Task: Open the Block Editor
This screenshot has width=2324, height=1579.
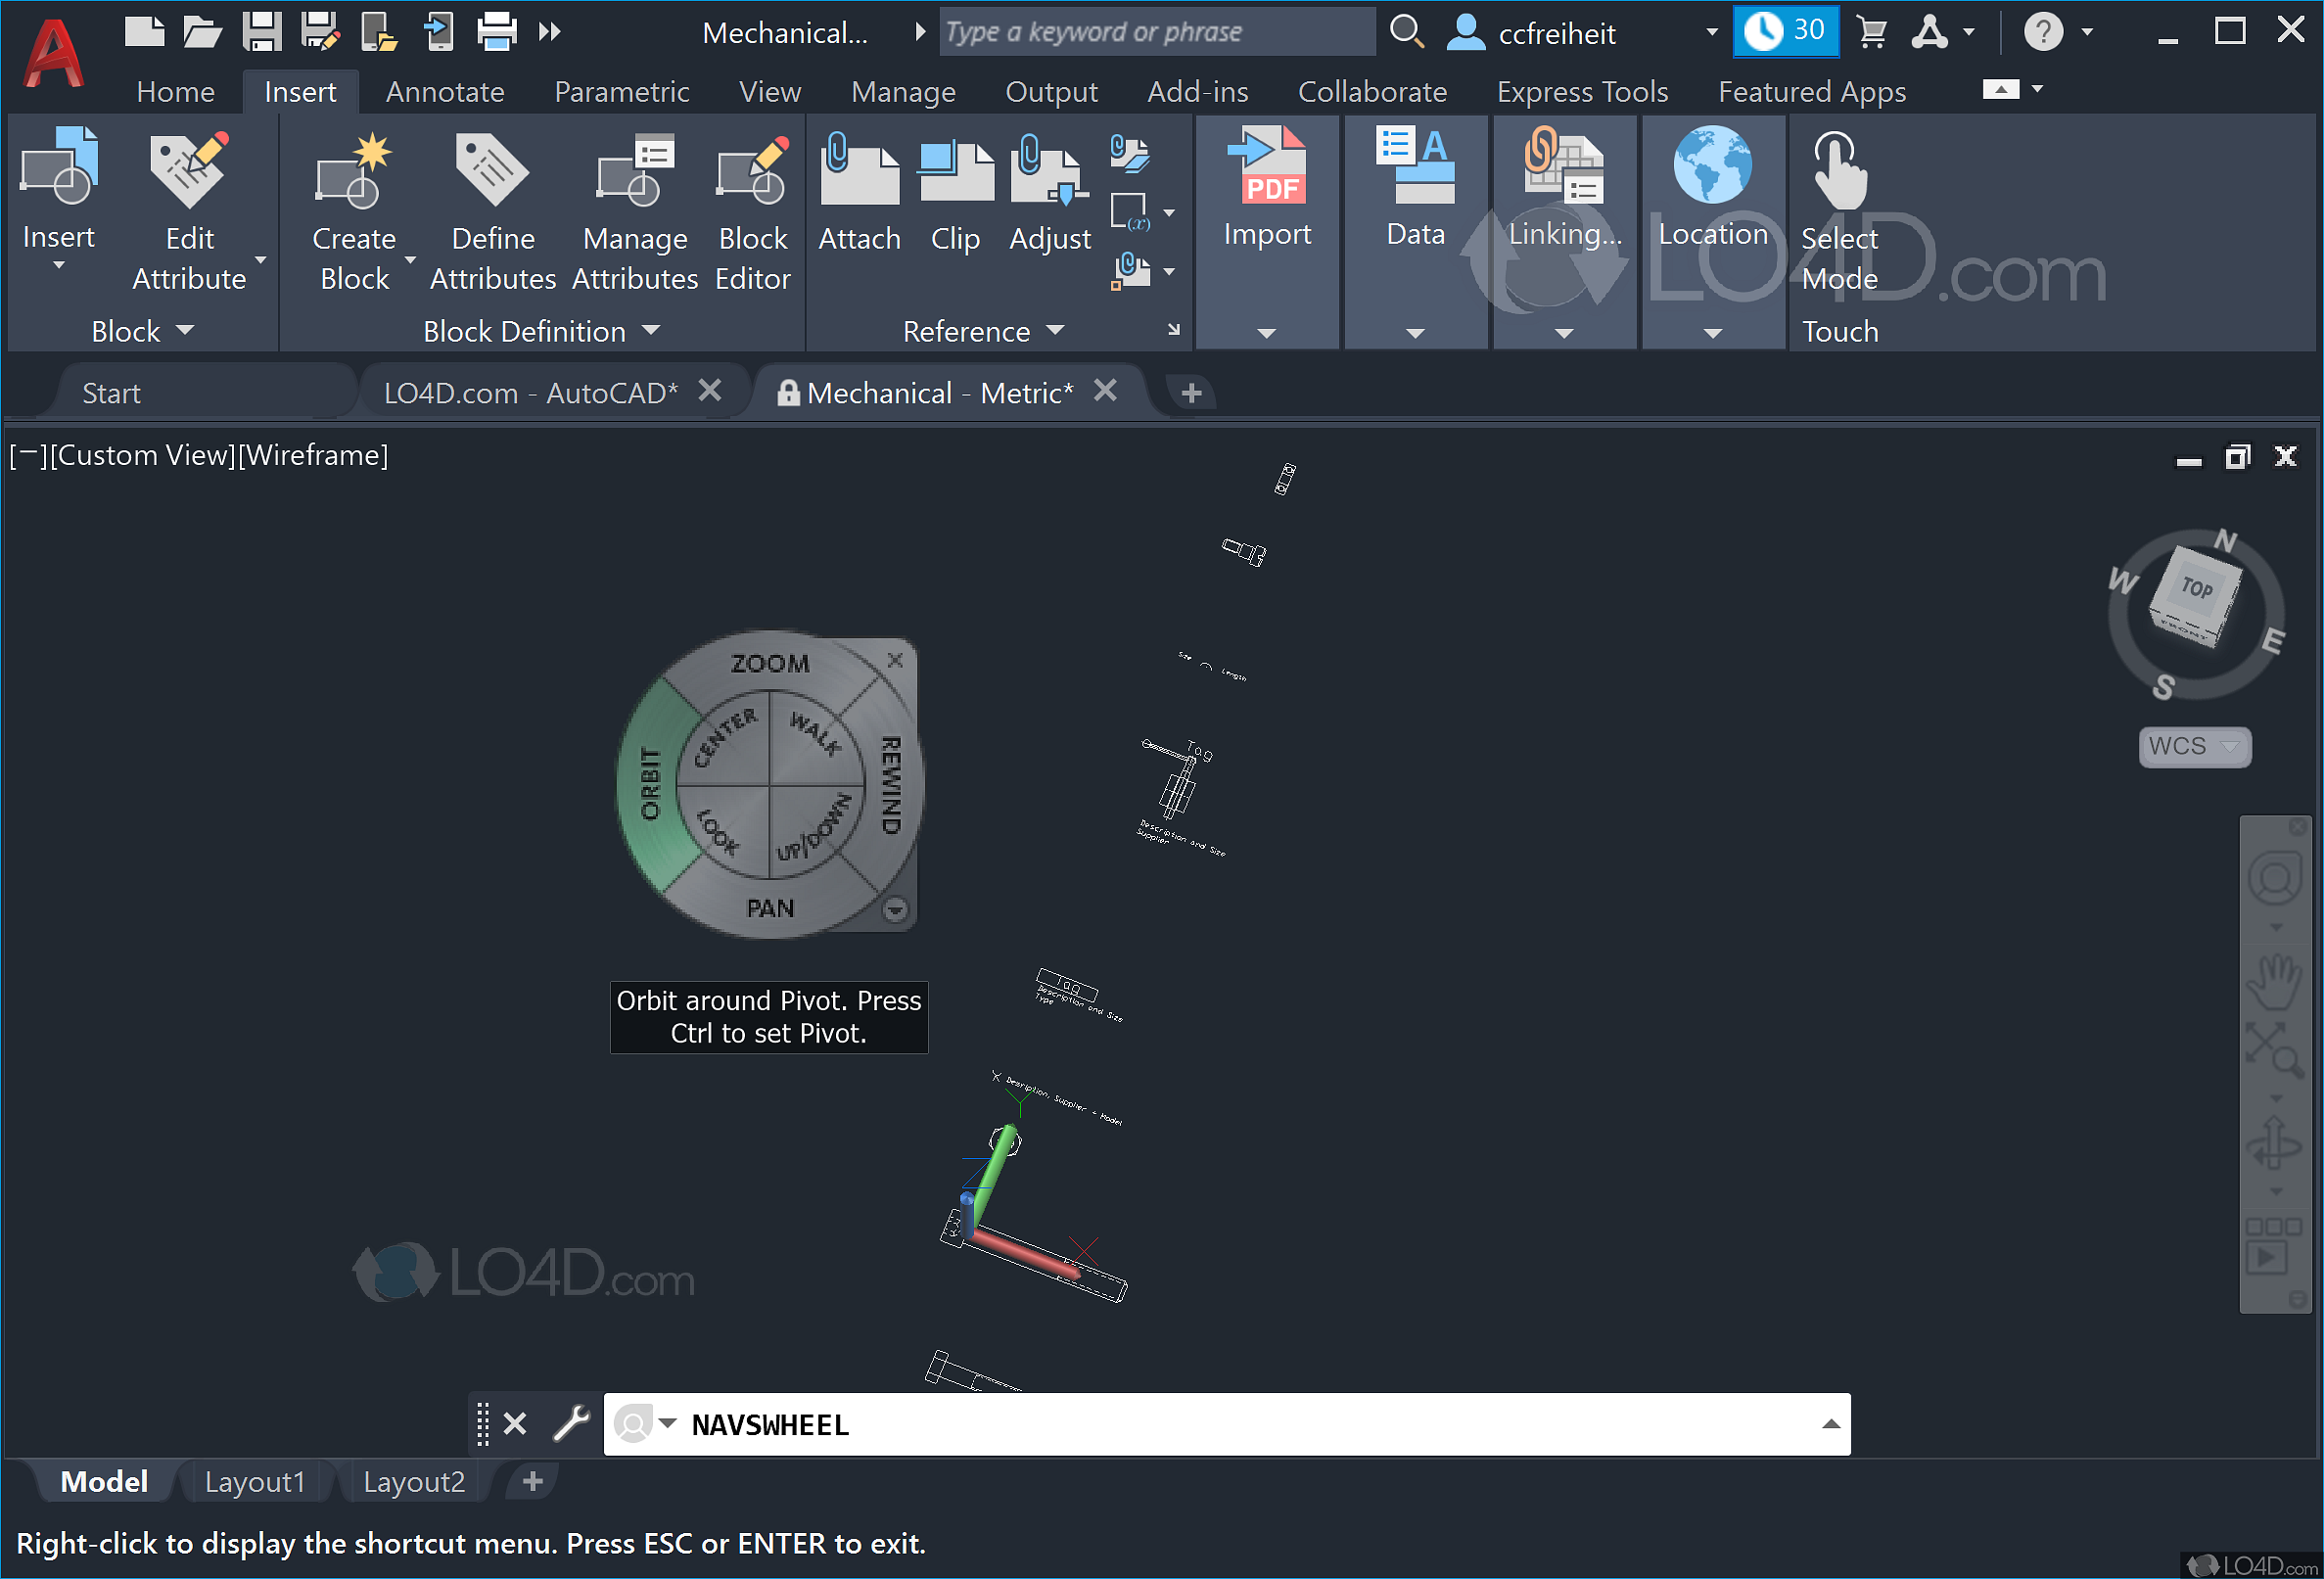Action: (x=752, y=210)
